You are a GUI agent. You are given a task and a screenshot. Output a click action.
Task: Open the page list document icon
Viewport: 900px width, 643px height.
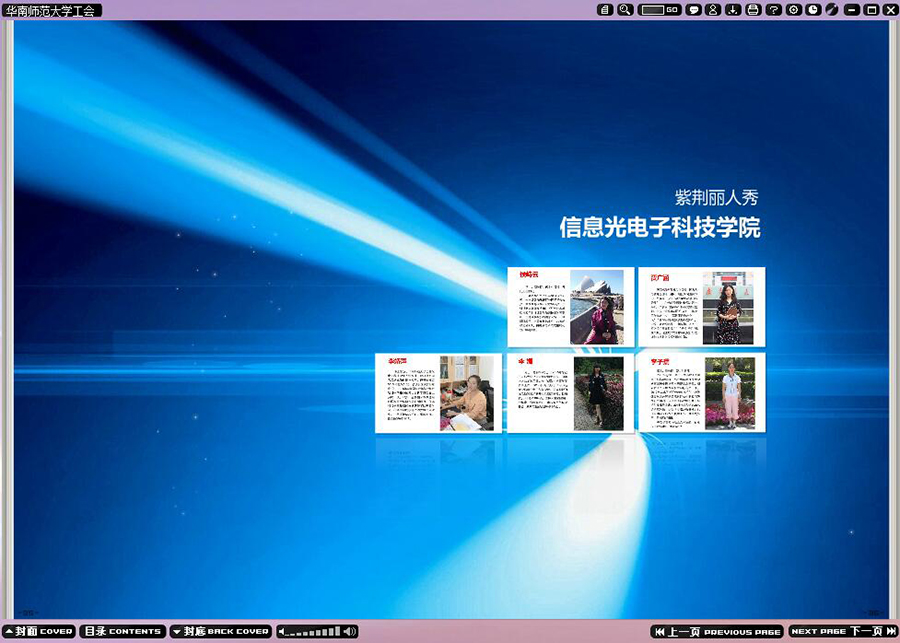[605, 10]
